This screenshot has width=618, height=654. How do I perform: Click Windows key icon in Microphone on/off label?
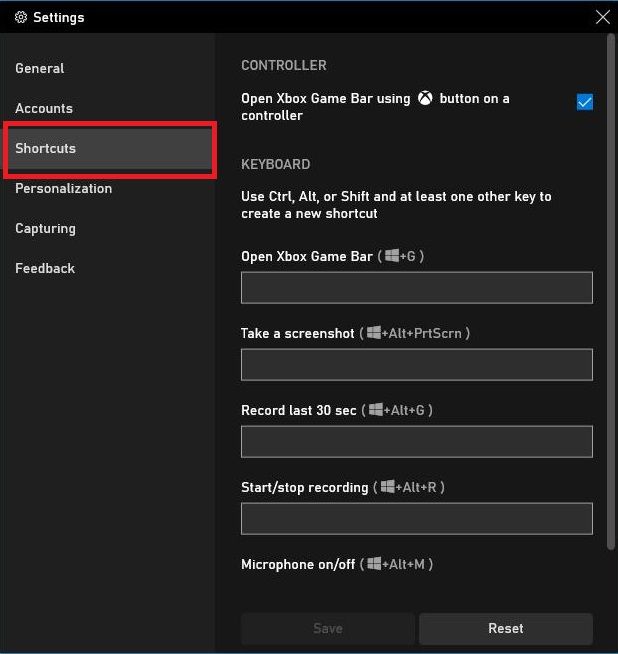coord(374,564)
